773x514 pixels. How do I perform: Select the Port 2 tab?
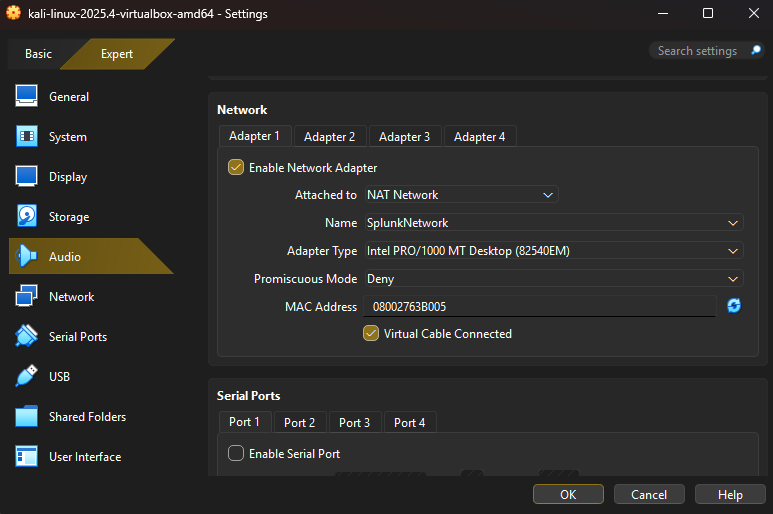299,423
